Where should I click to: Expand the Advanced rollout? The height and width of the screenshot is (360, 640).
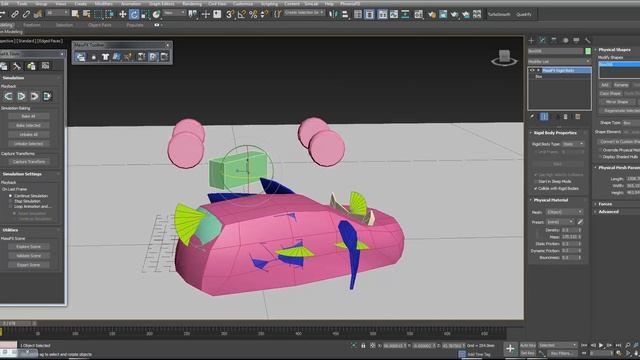point(608,212)
